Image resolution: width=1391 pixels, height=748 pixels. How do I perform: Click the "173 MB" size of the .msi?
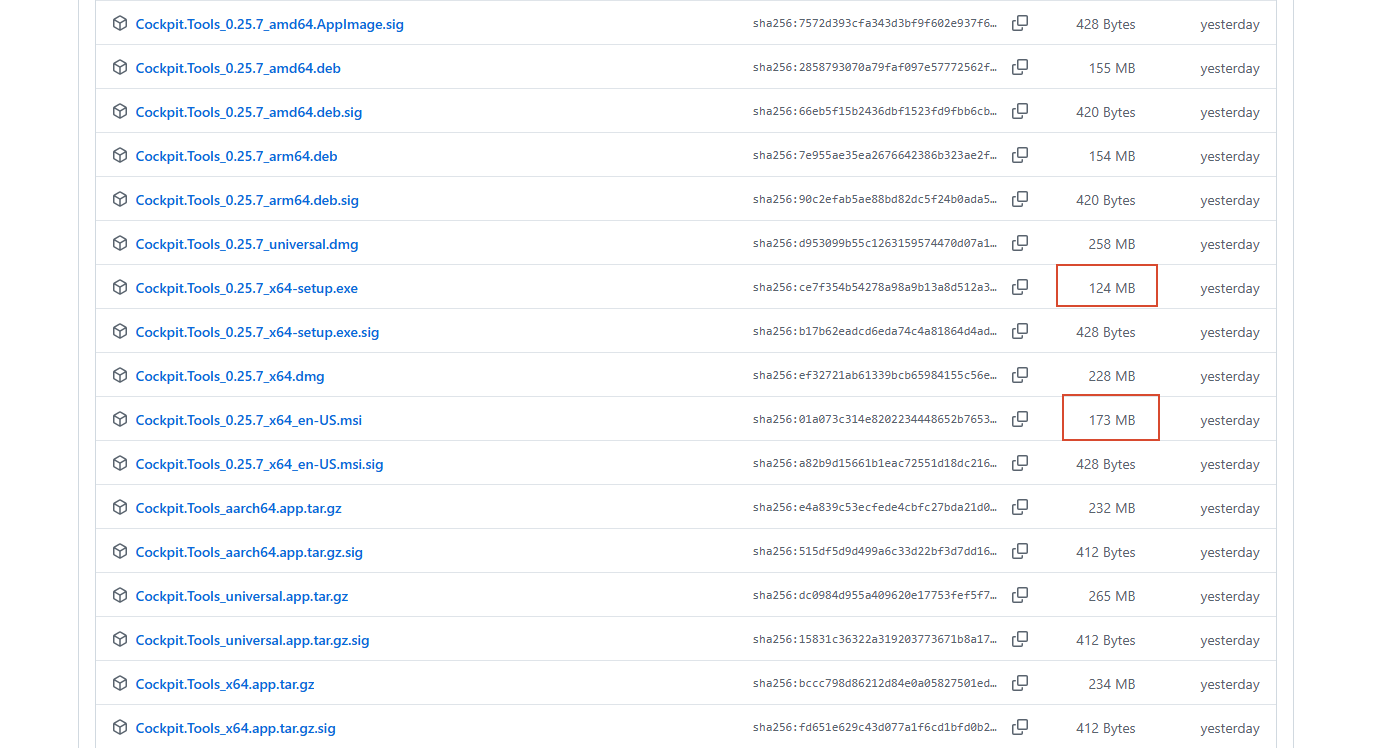[x=1112, y=420]
